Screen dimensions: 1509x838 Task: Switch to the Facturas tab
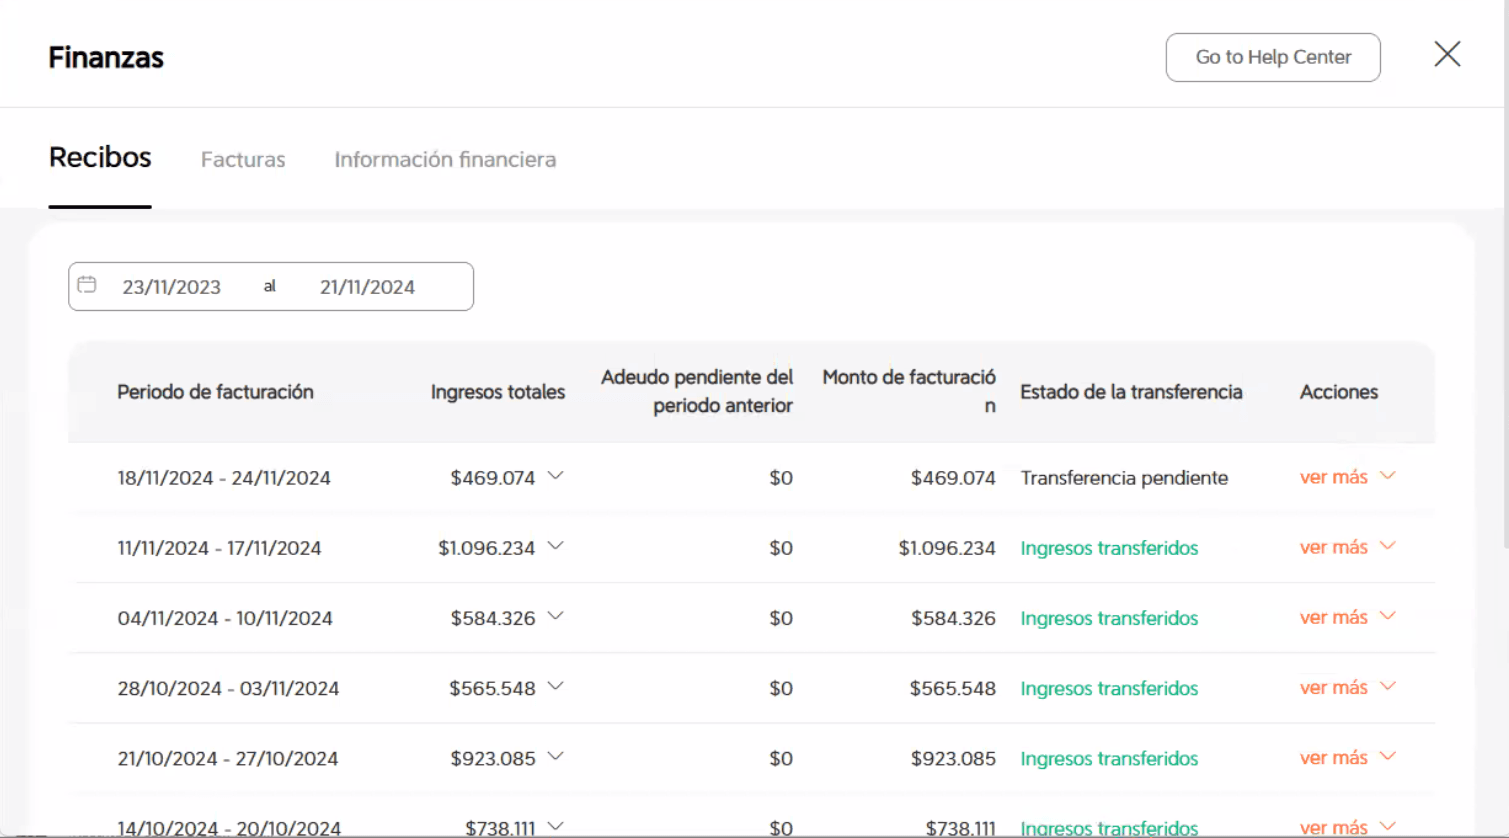pos(243,160)
